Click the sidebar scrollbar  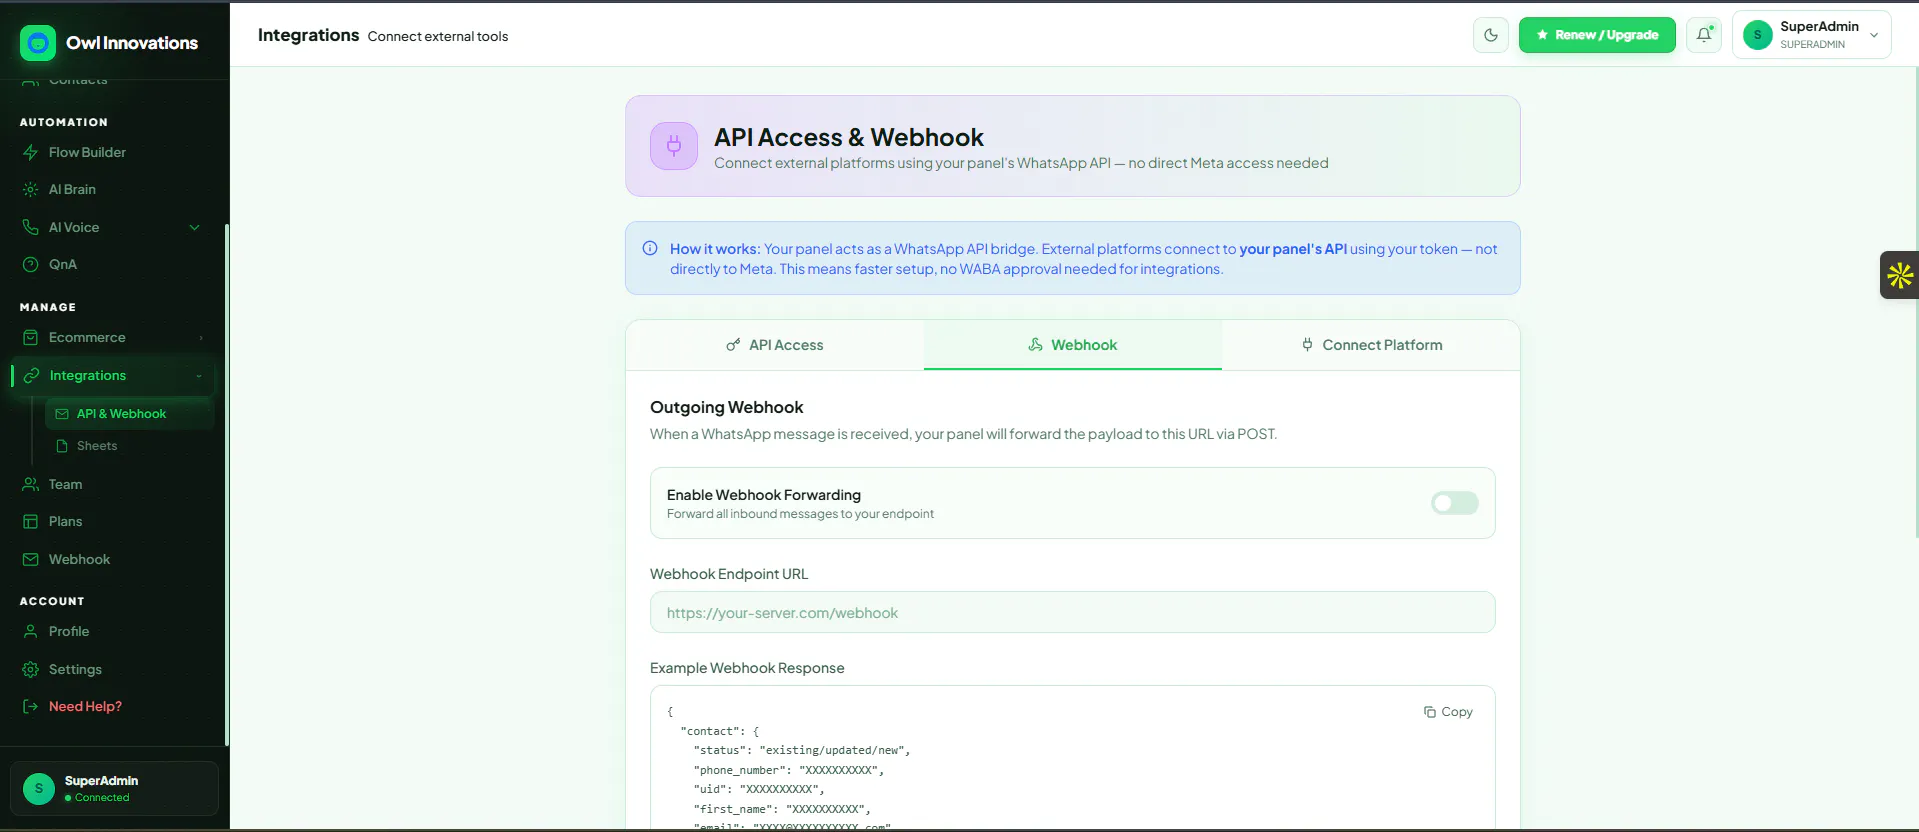pos(227,484)
